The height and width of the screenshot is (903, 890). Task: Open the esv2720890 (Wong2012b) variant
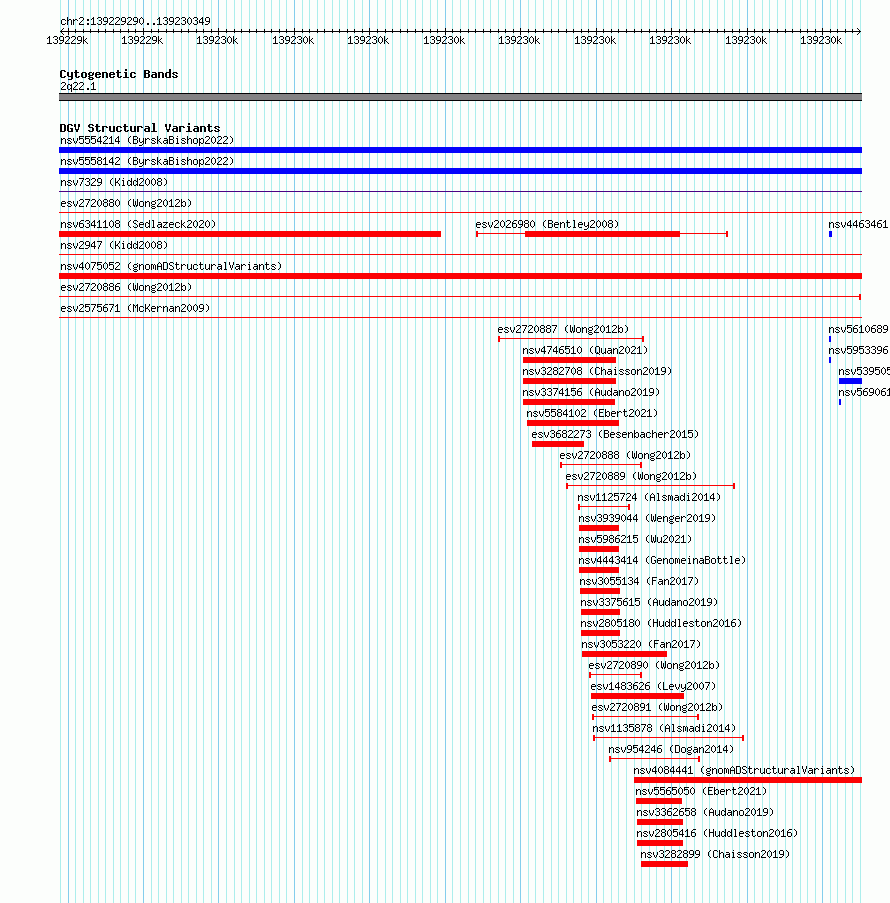pyautogui.click(x=654, y=666)
